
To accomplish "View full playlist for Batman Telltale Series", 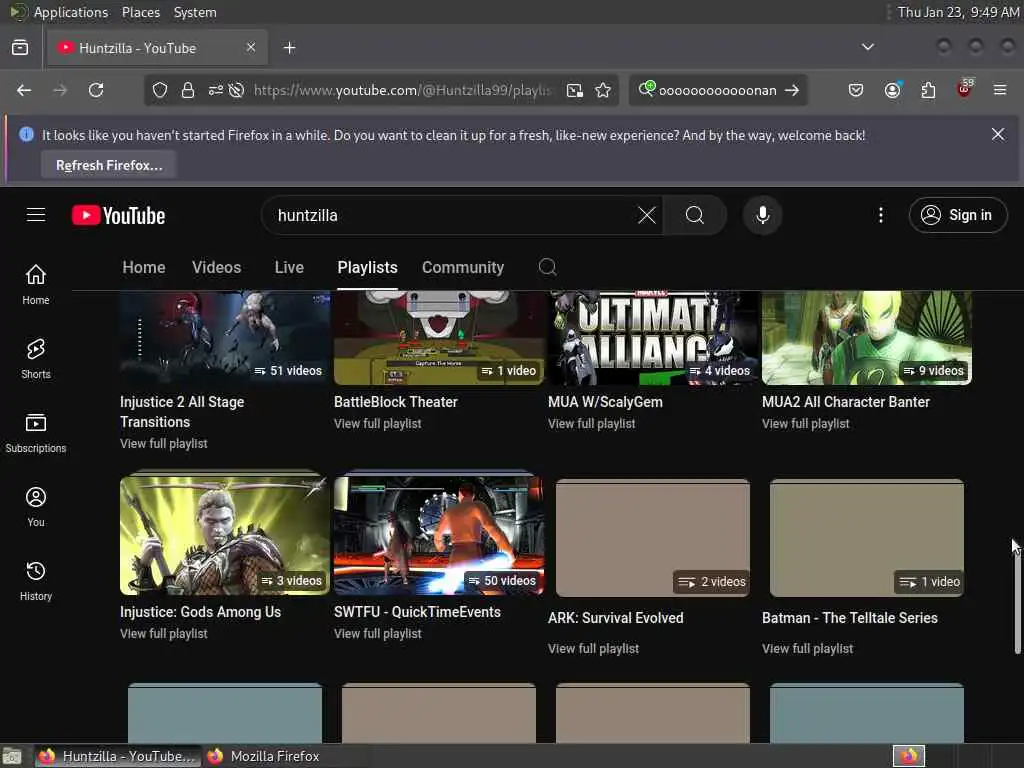I will [807, 648].
